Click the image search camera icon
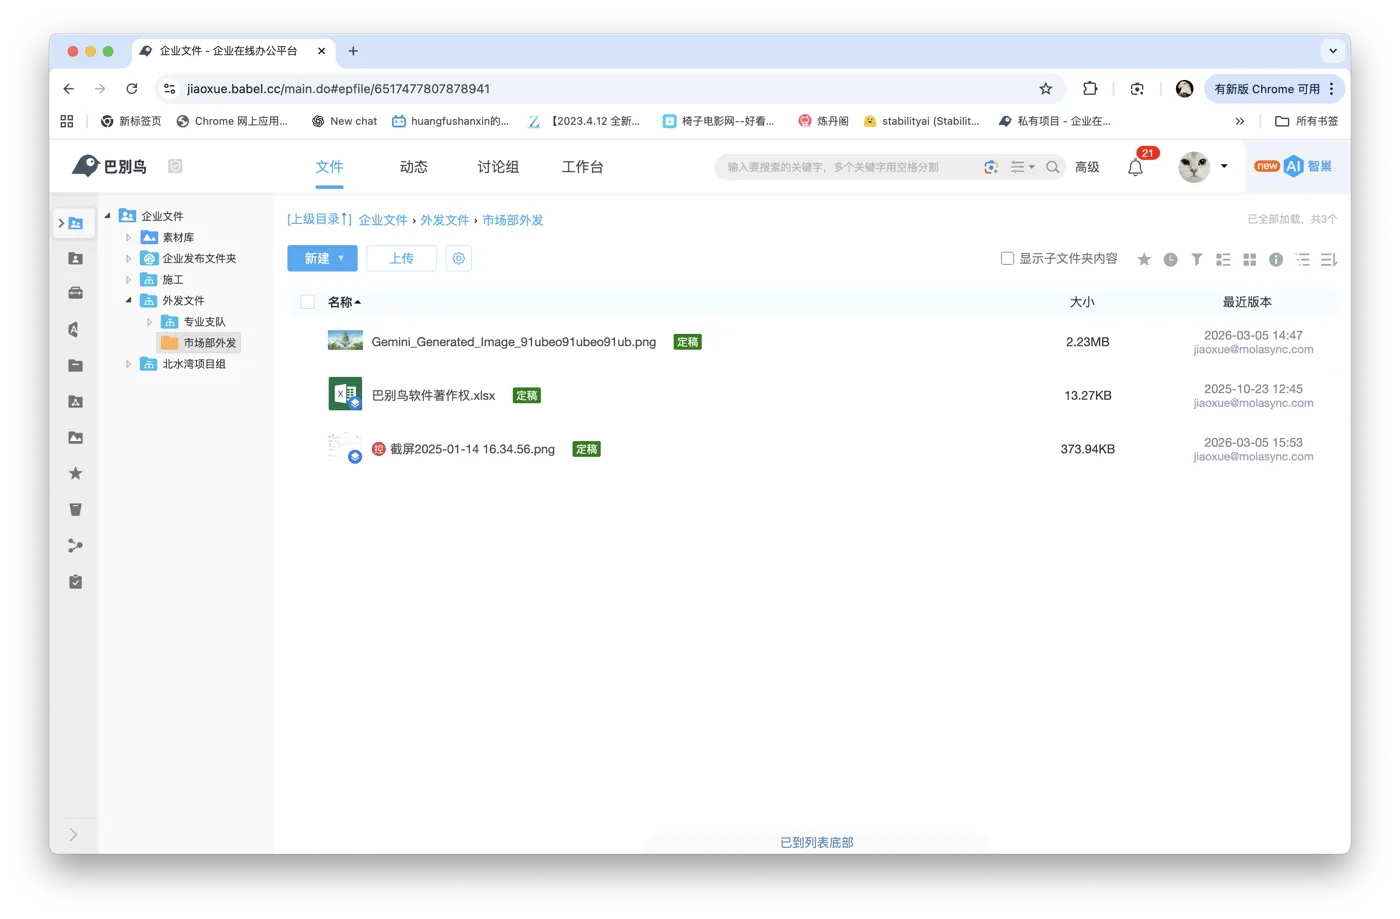Viewport: 1400px width, 919px height. click(991, 167)
